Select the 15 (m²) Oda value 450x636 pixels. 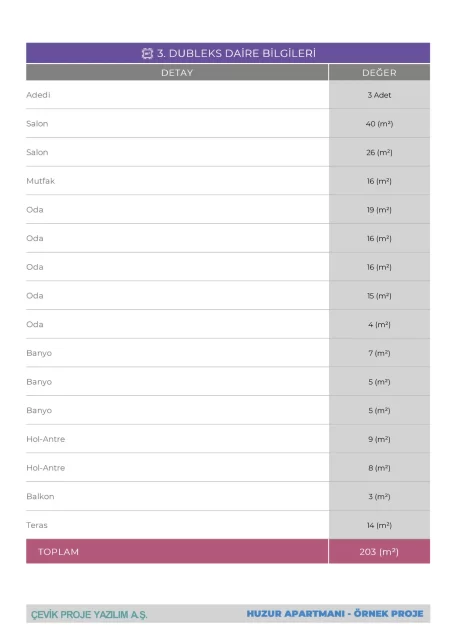pos(379,296)
